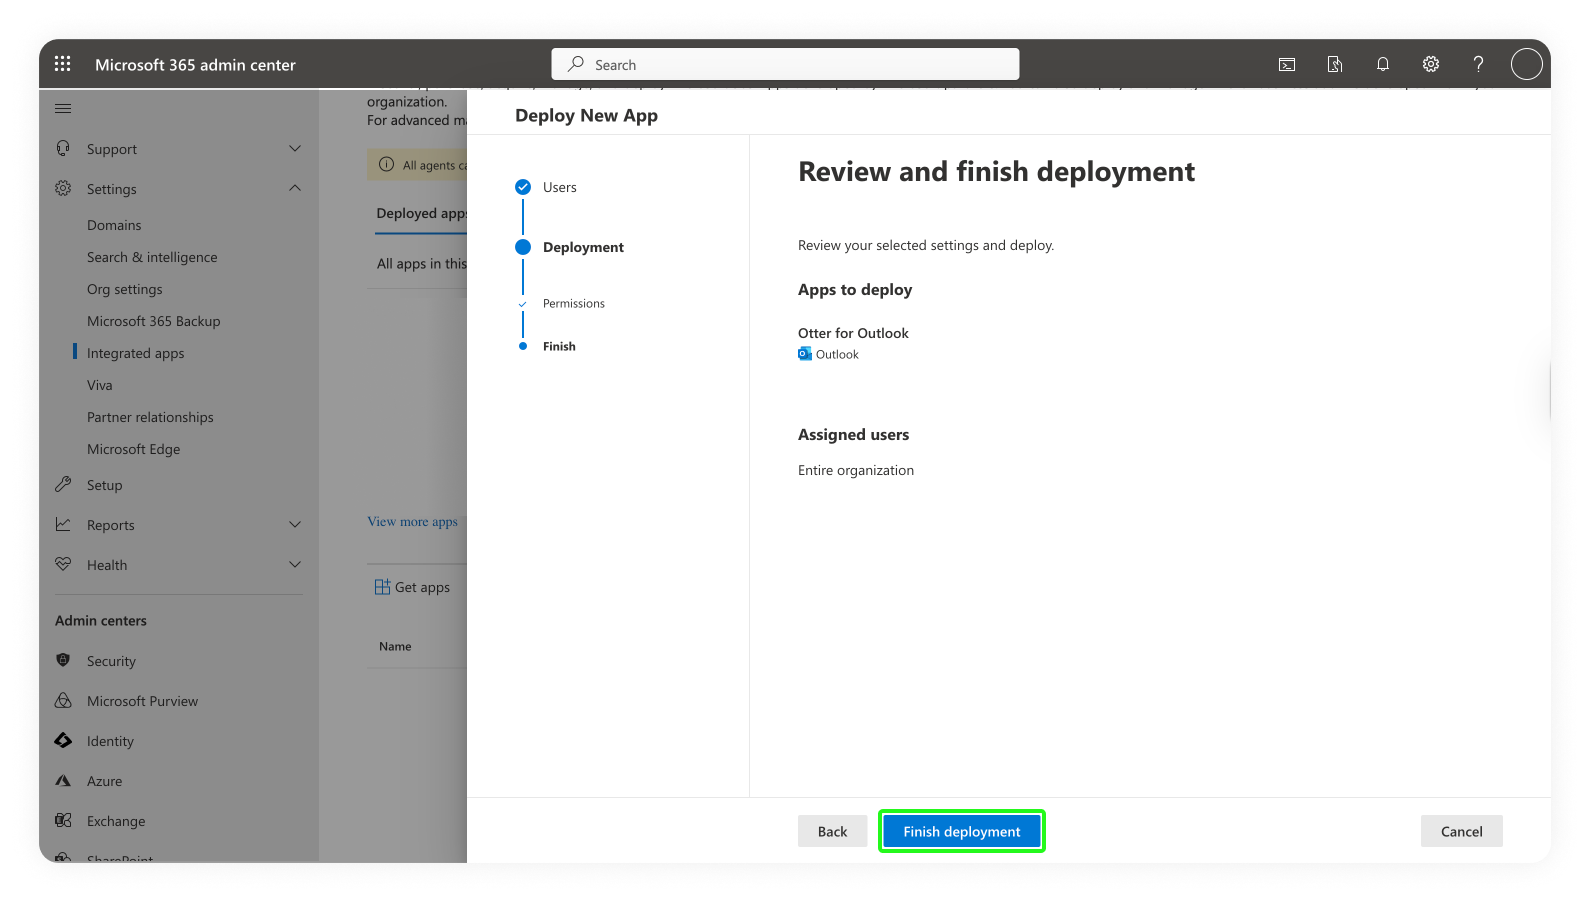This screenshot has height=902, width=1590.
Task: Open Microsoft Purview admin center
Action: (142, 701)
